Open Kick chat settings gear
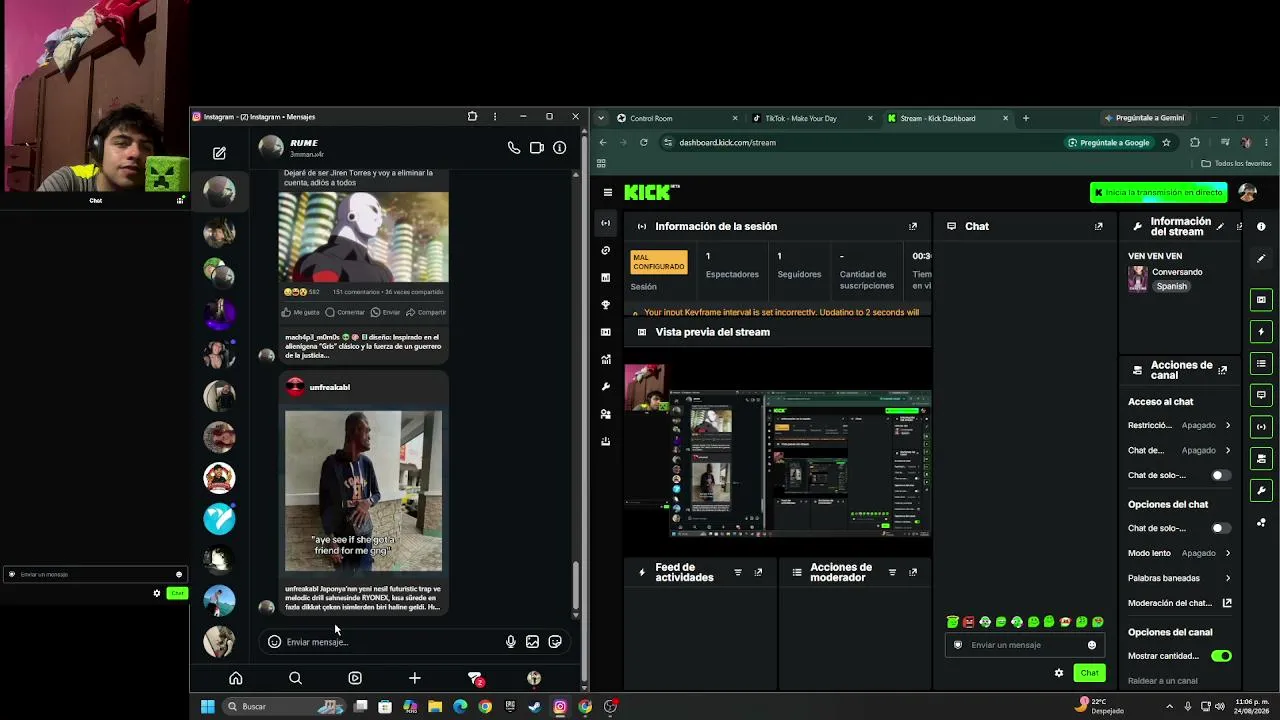Image resolution: width=1280 pixels, height=720 pixels. 1059,673
